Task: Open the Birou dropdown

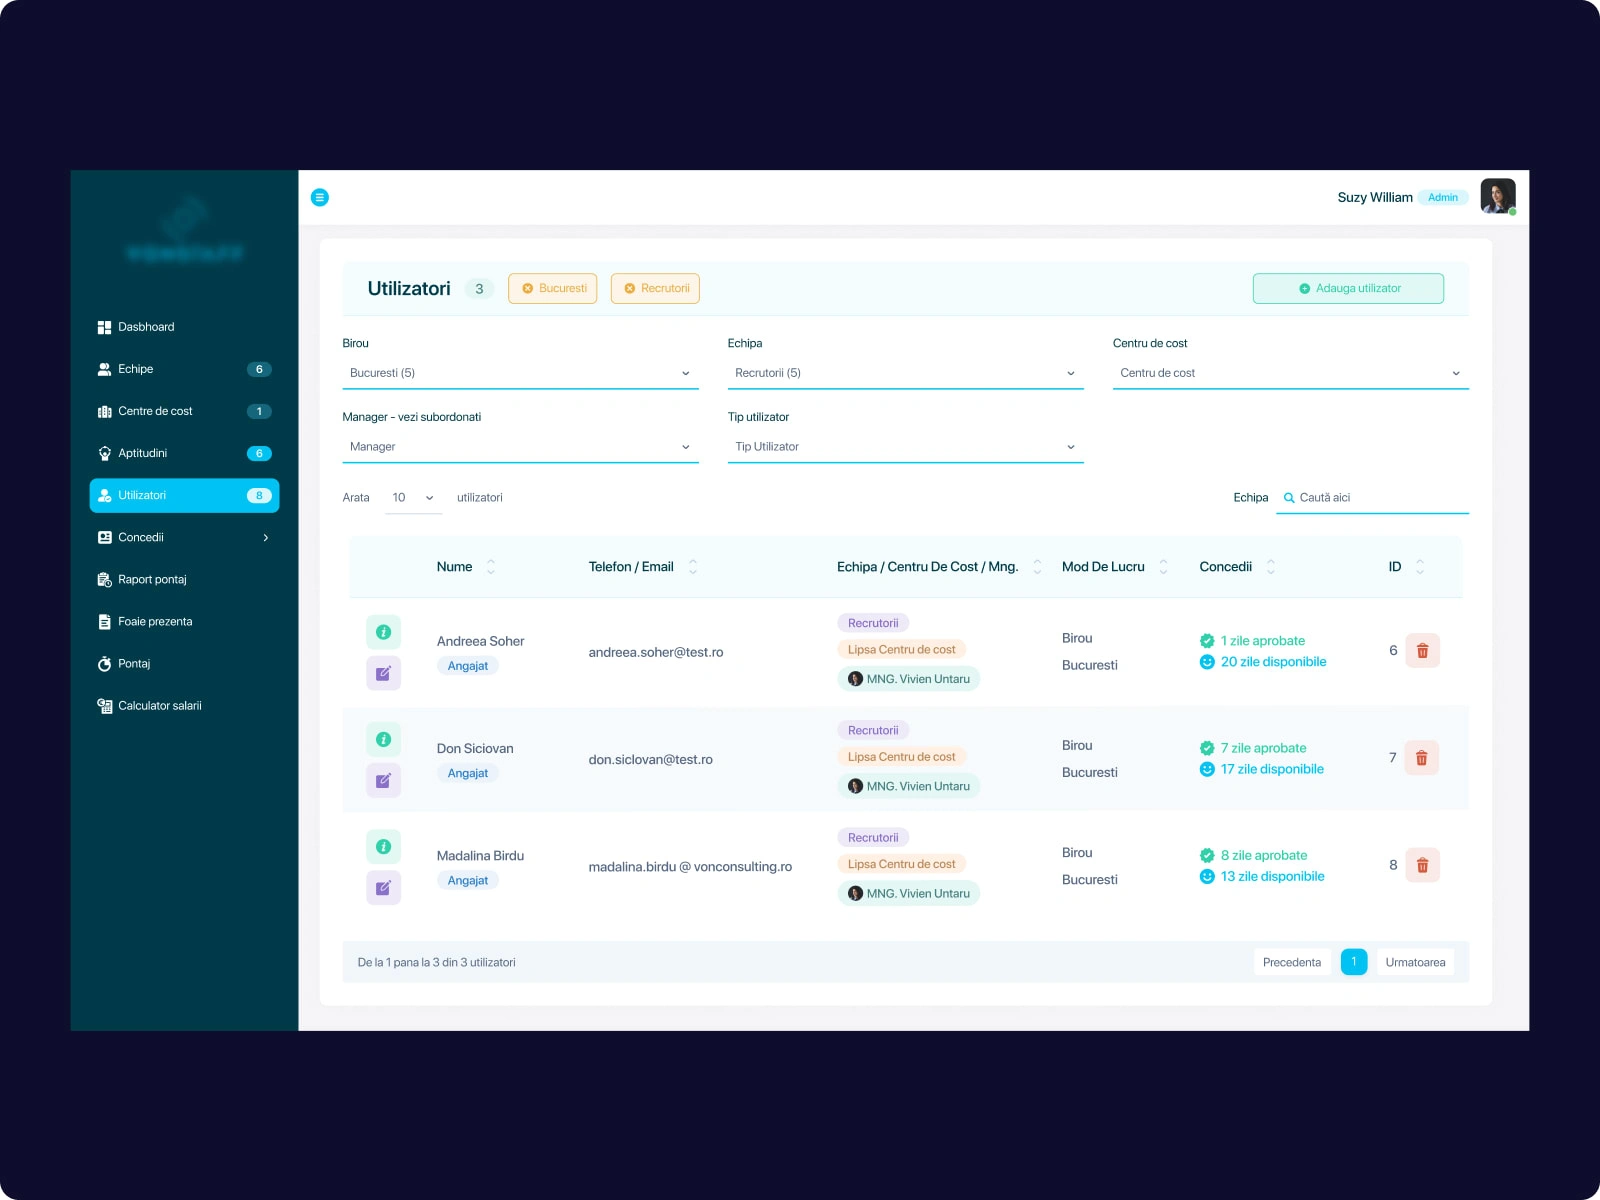Action: click(520, 373)
